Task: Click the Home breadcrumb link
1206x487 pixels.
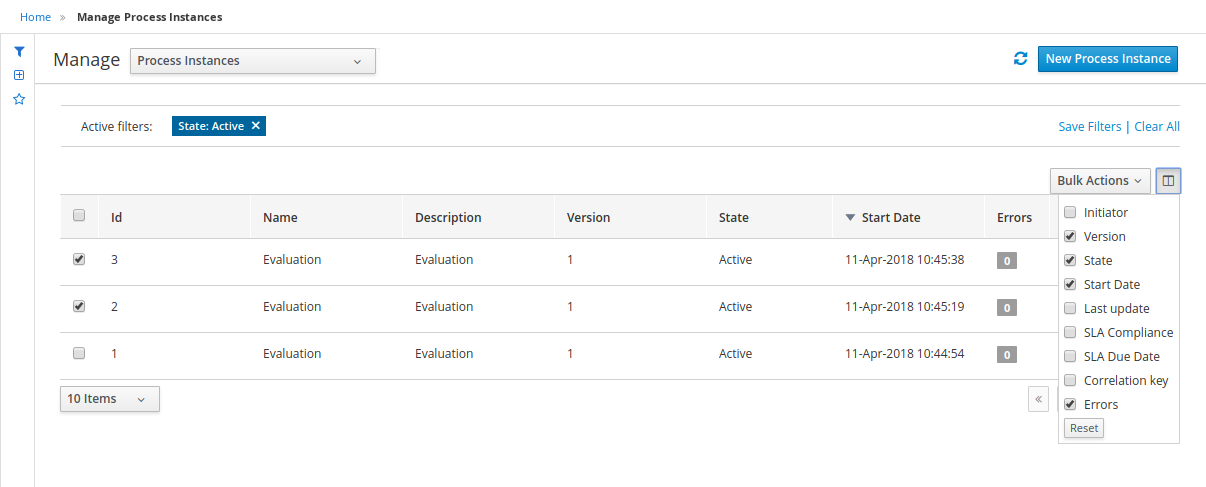Action: [x=35, y=17]
